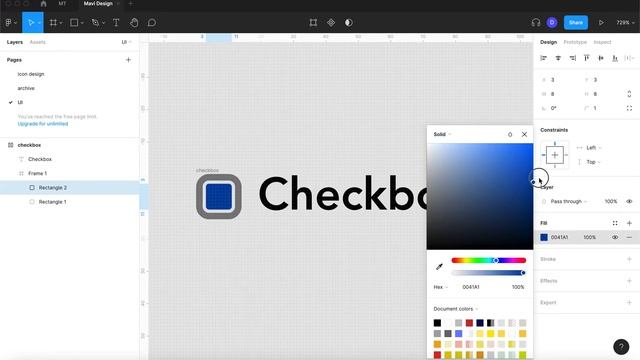Screen dimensions: 640x360
Task: Click the Share button
Action: click(576, 23)
